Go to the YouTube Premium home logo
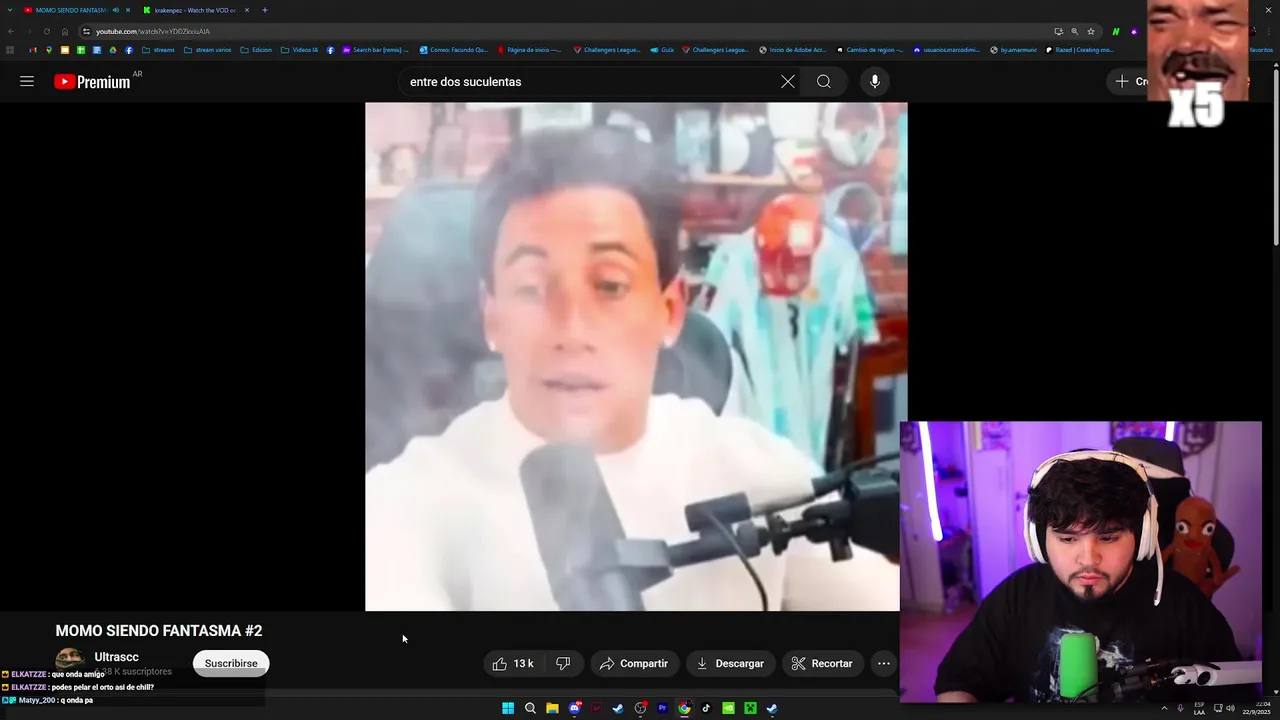 tap(92, 82)
